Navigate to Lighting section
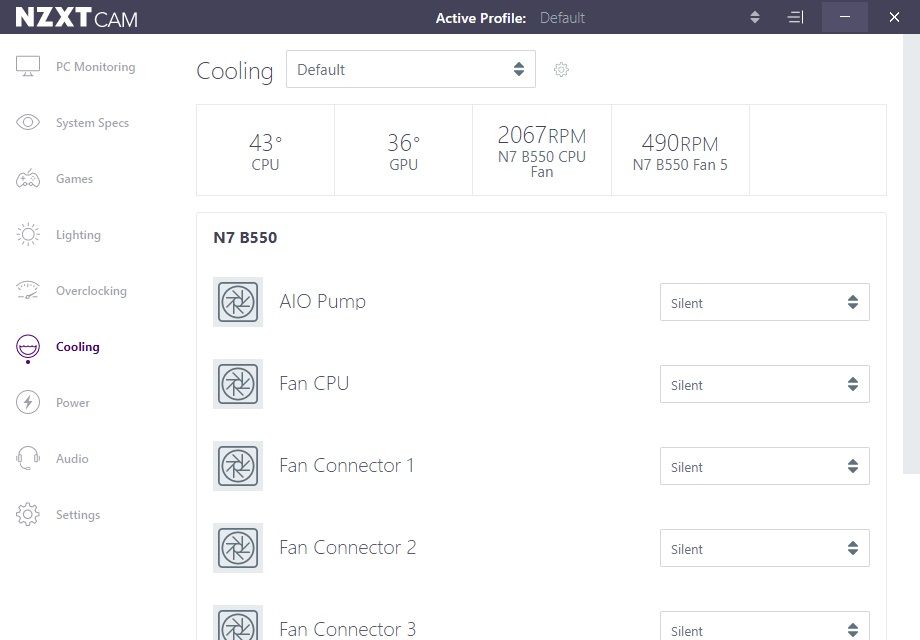This screenshot has width=920, height=640. pyautogui.click(x=78, y=235)
